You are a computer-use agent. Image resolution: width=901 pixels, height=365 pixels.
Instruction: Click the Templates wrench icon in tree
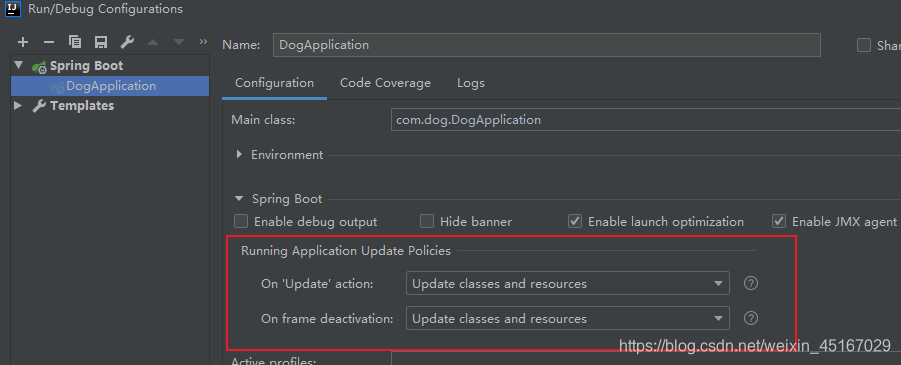pos(39,106)
